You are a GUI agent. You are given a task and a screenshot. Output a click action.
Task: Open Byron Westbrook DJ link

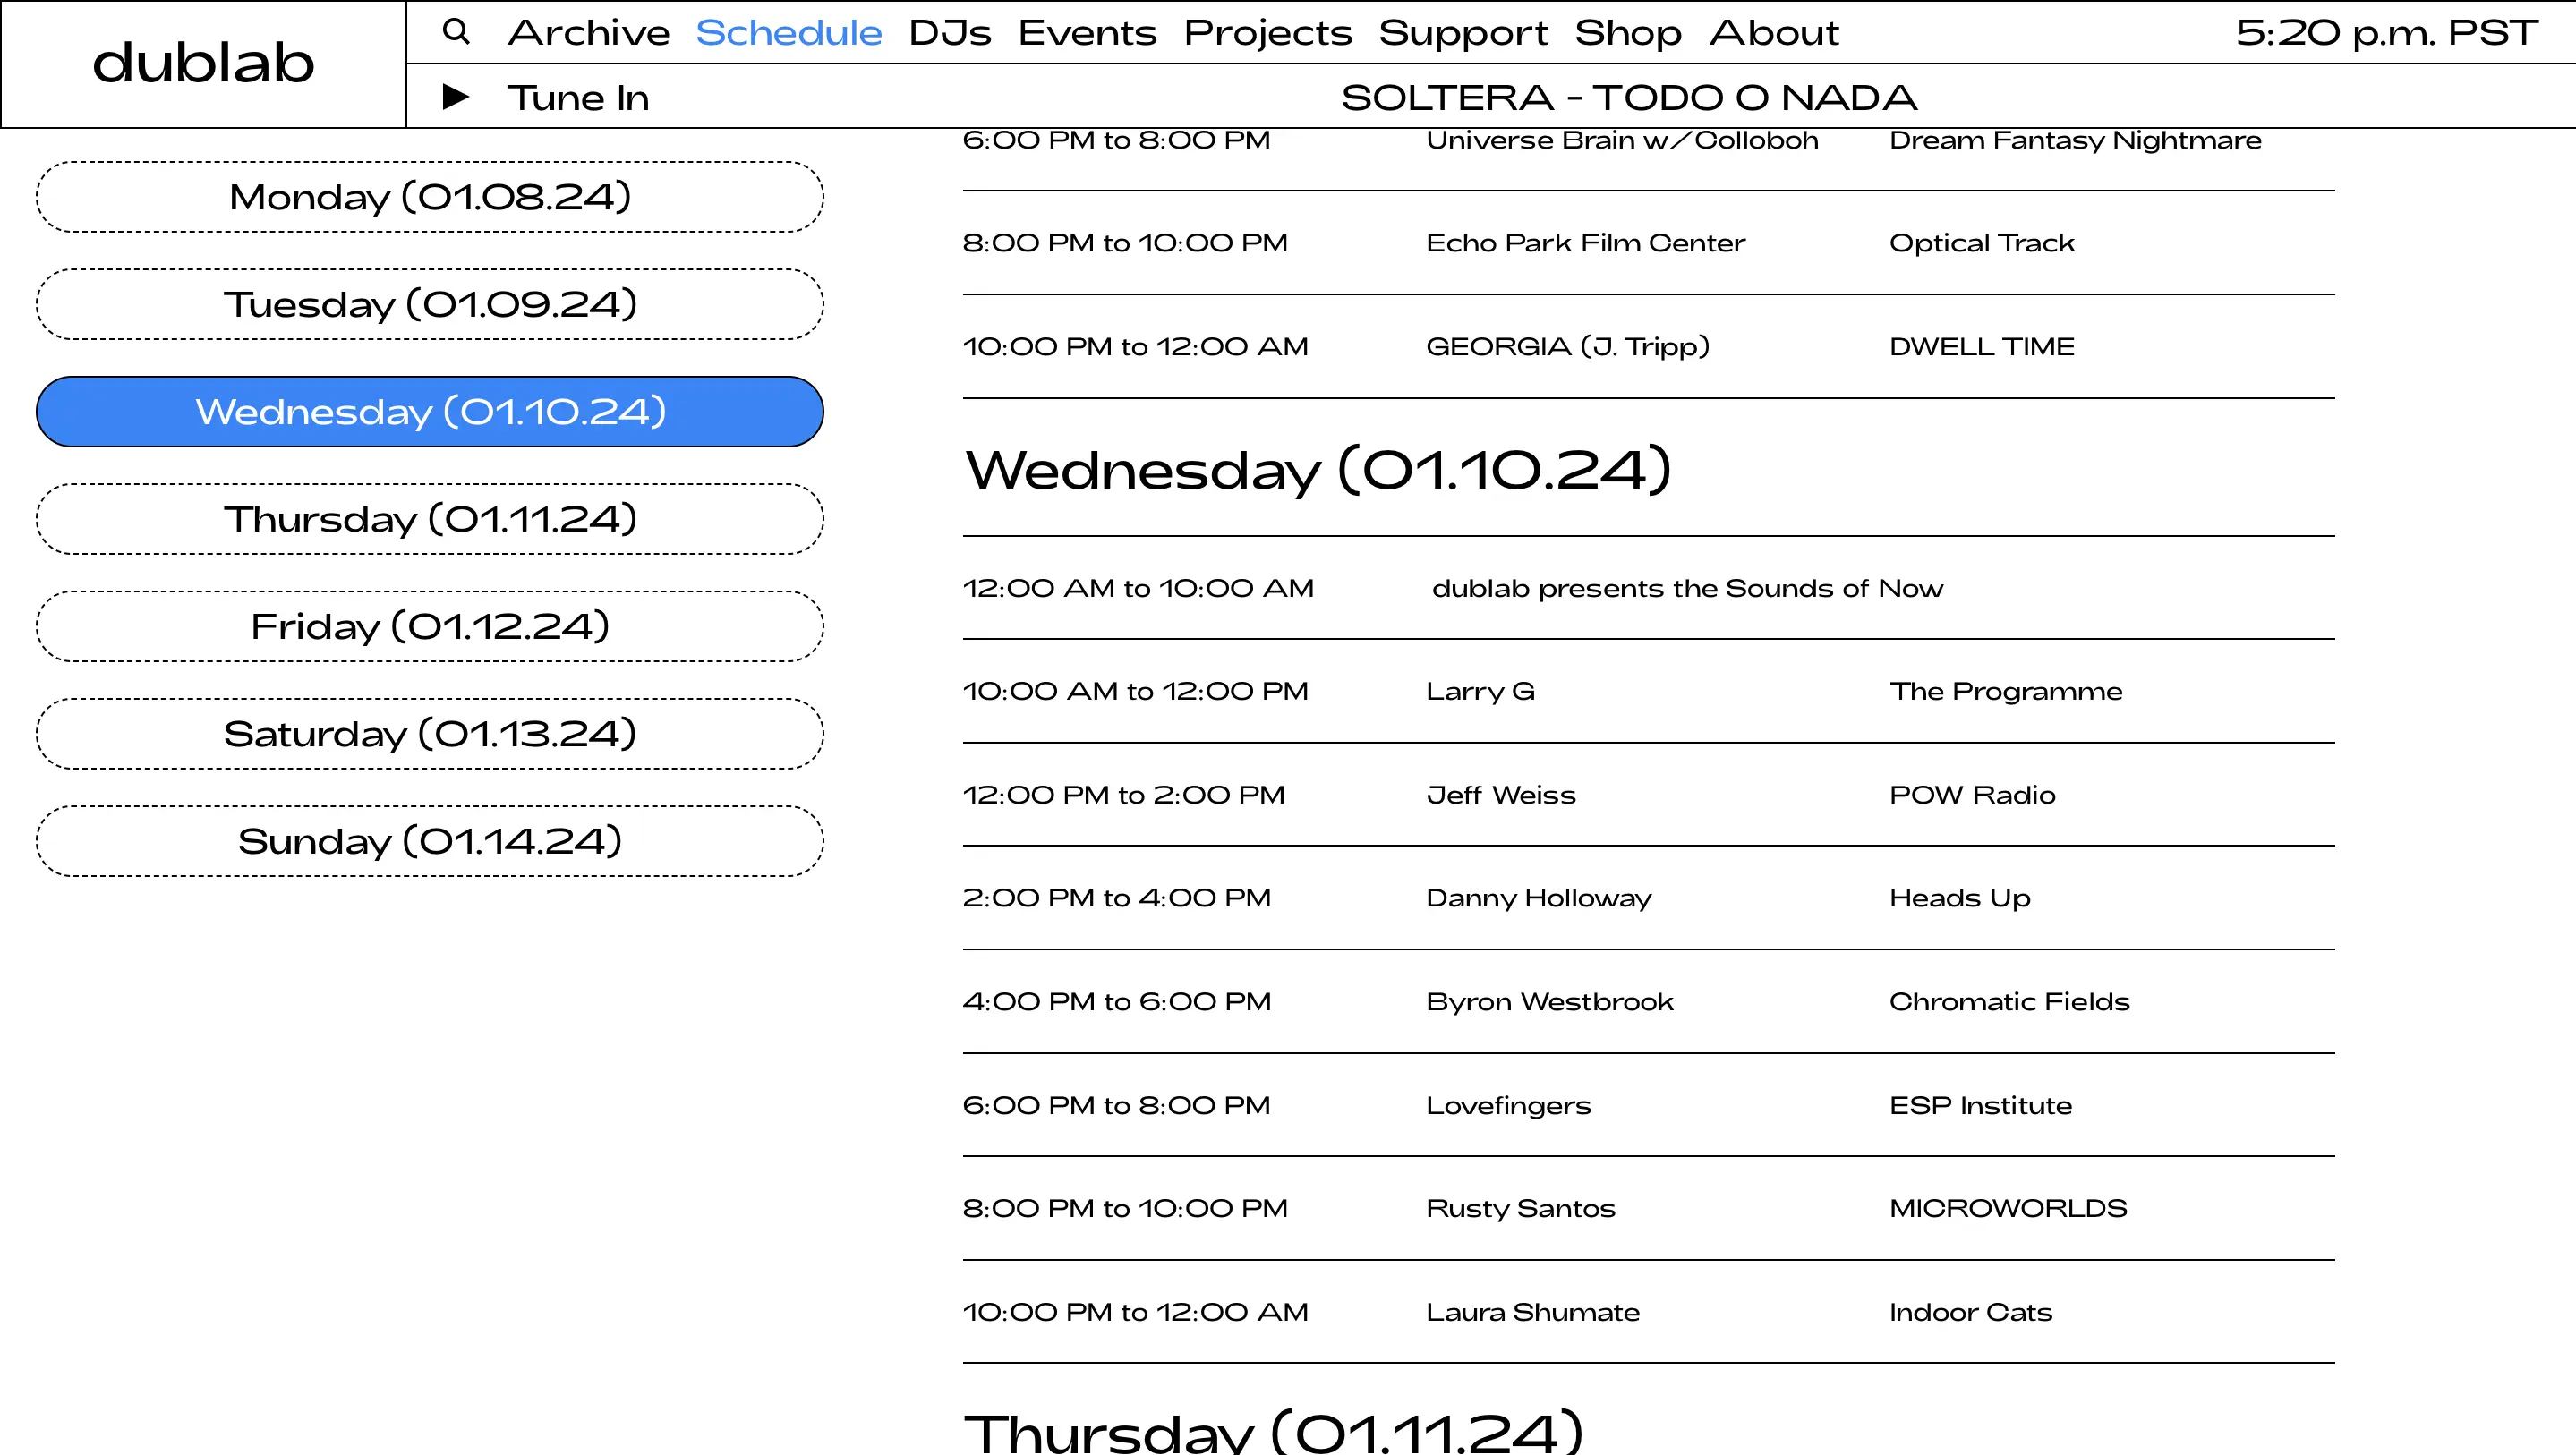[x=1549, y=1002]
